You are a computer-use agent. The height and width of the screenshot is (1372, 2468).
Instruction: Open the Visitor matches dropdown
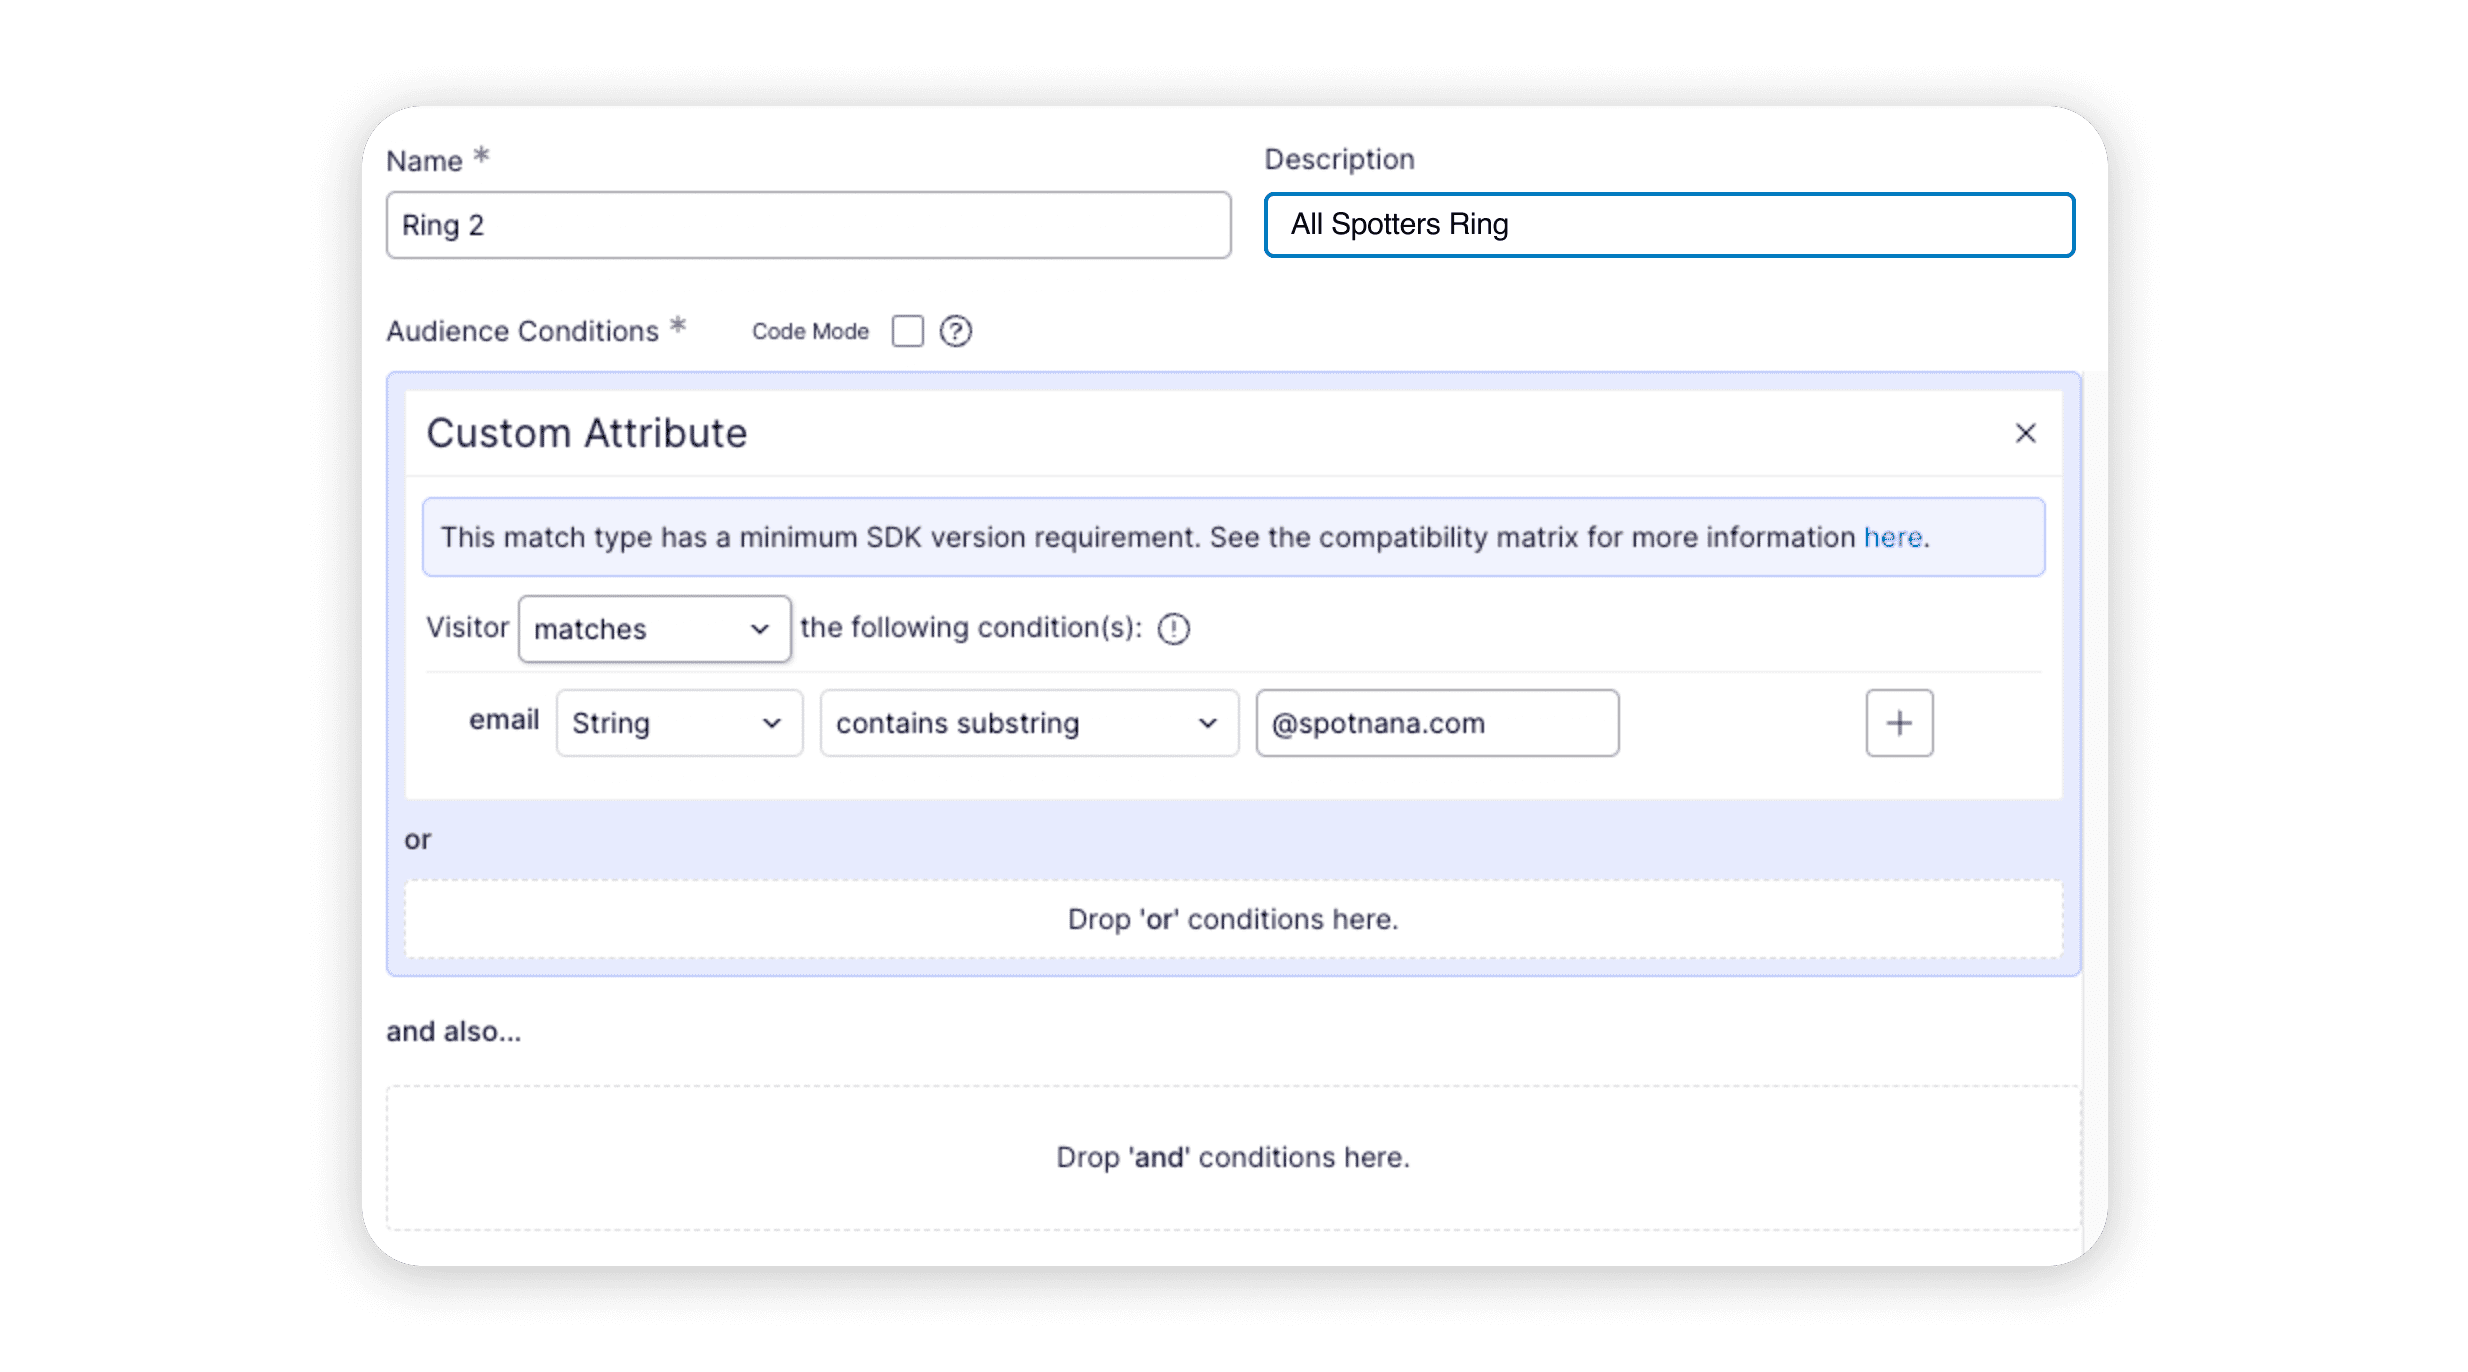654,629
